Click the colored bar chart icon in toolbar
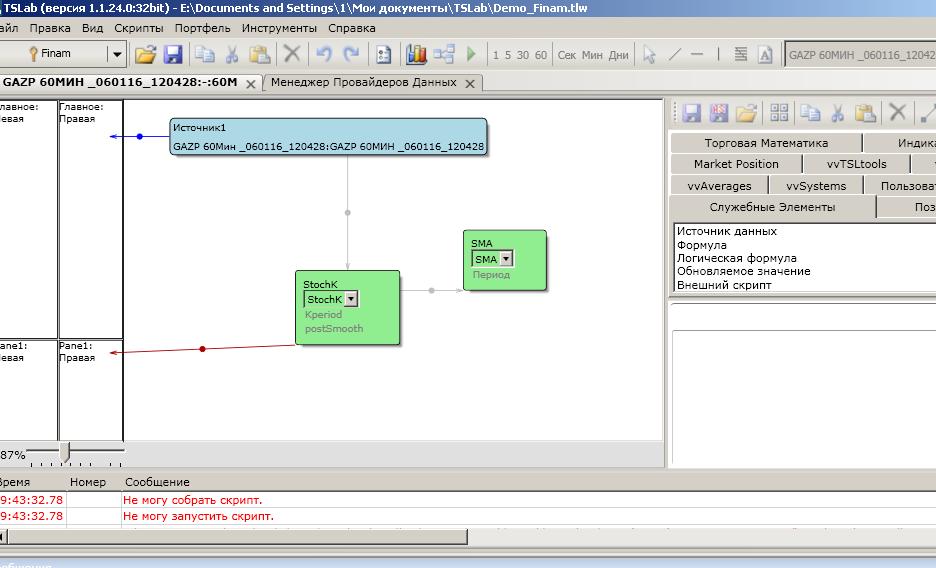The height and width of the screenshot is (568, 936). coord(416,55)
